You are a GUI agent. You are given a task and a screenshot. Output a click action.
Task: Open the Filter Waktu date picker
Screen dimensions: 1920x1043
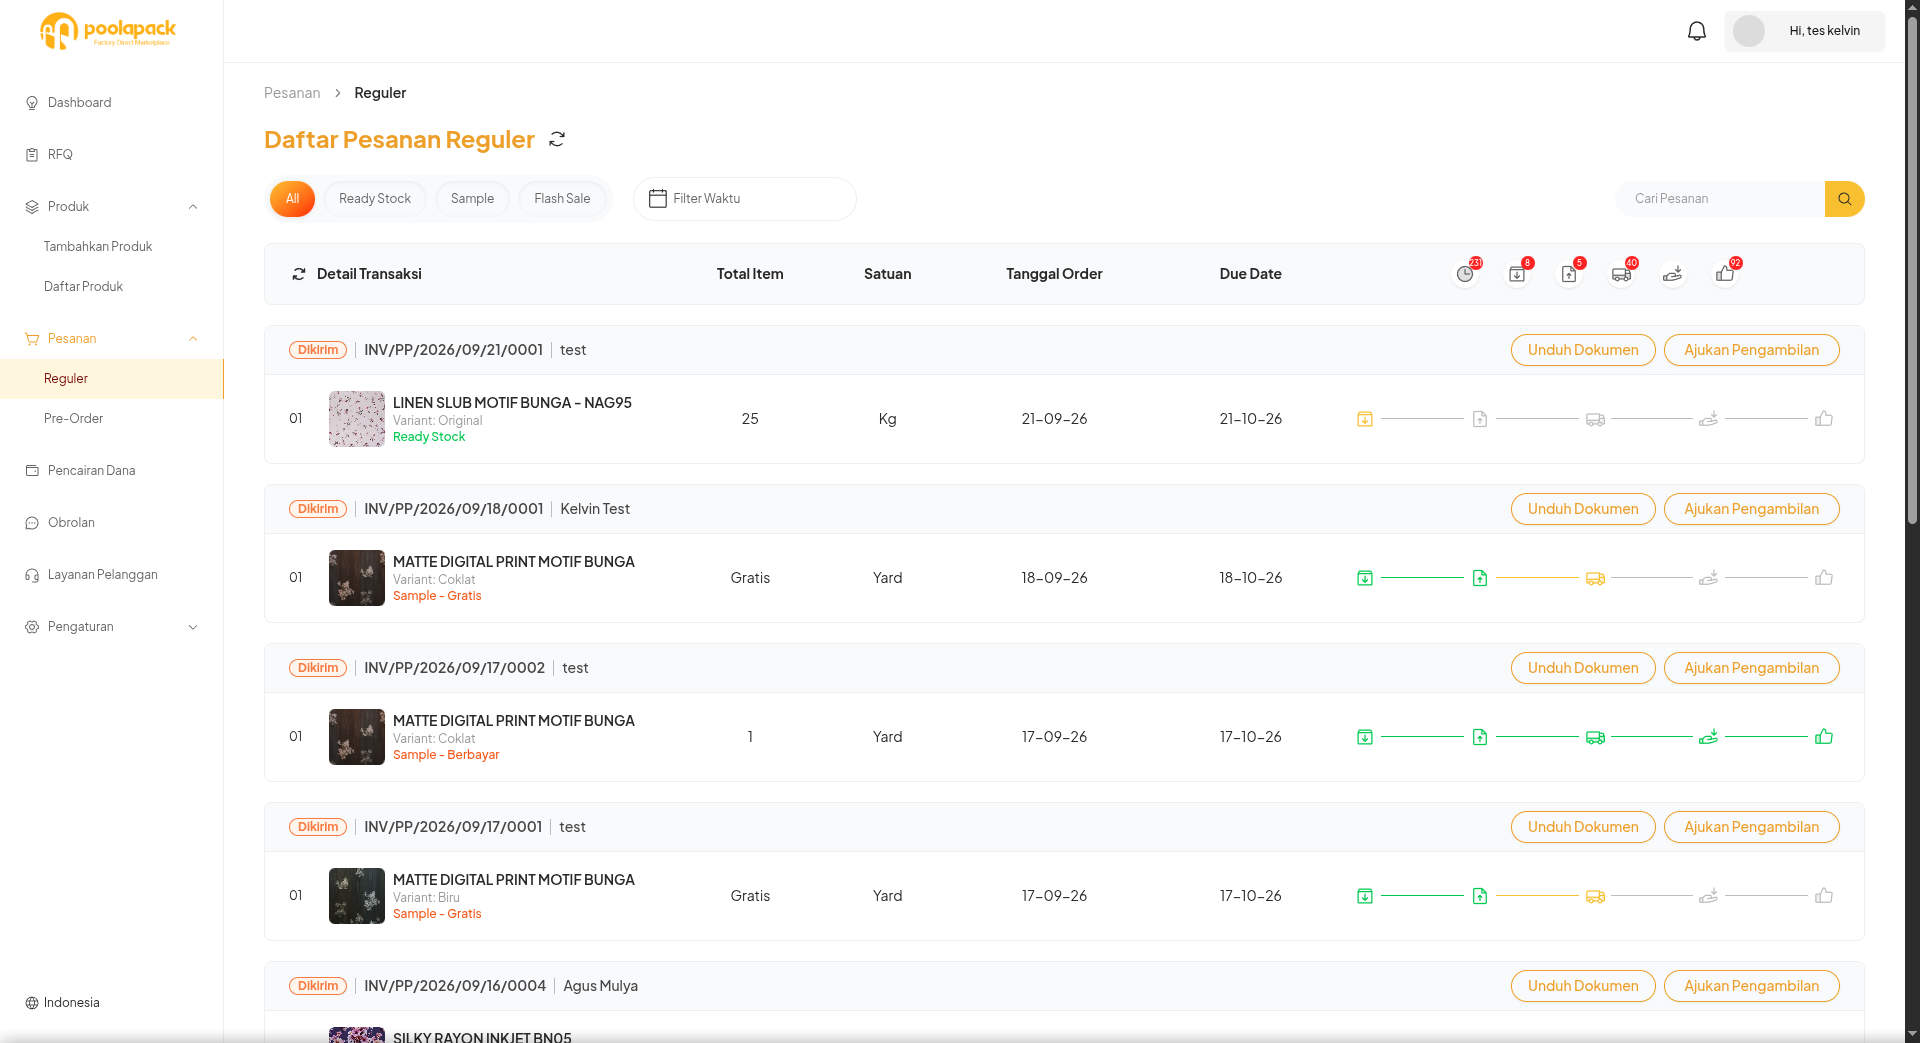pos(745,199)
